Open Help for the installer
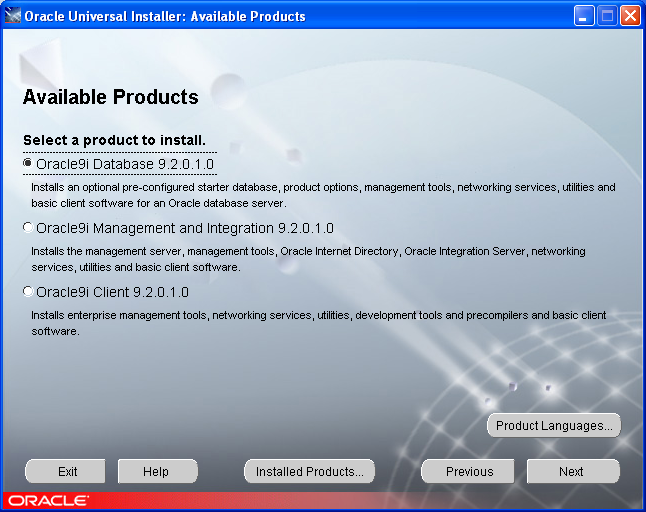This screenshot has height=512, width=646. [x=158, y=471]
